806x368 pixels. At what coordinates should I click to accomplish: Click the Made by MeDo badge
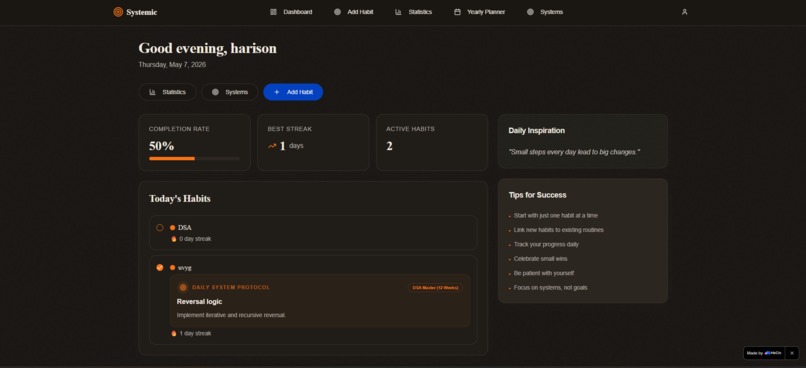pyautogui.click(x=764, y=353)
